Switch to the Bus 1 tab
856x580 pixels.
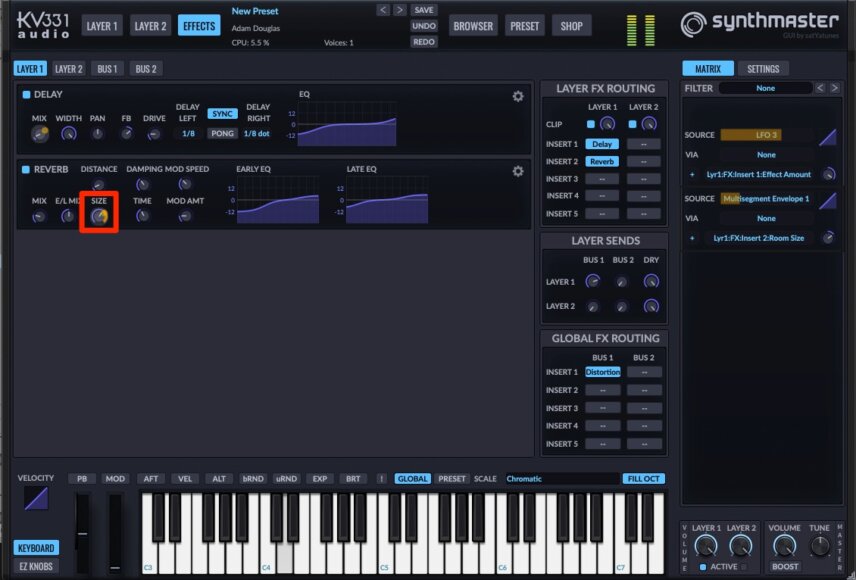pos(107,69)
